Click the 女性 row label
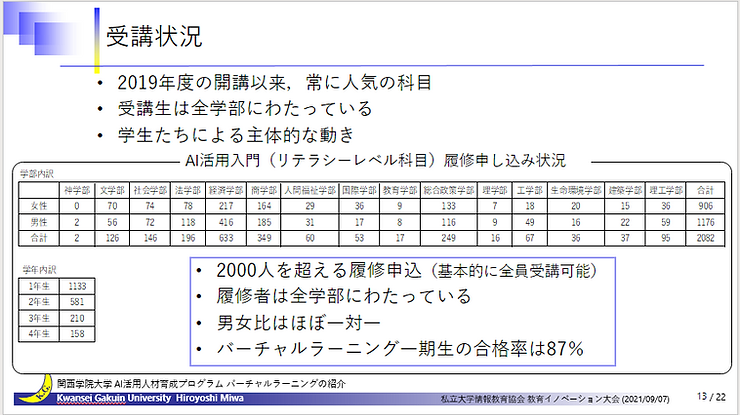This screenshot has width=740, height=415. (39, 205)
